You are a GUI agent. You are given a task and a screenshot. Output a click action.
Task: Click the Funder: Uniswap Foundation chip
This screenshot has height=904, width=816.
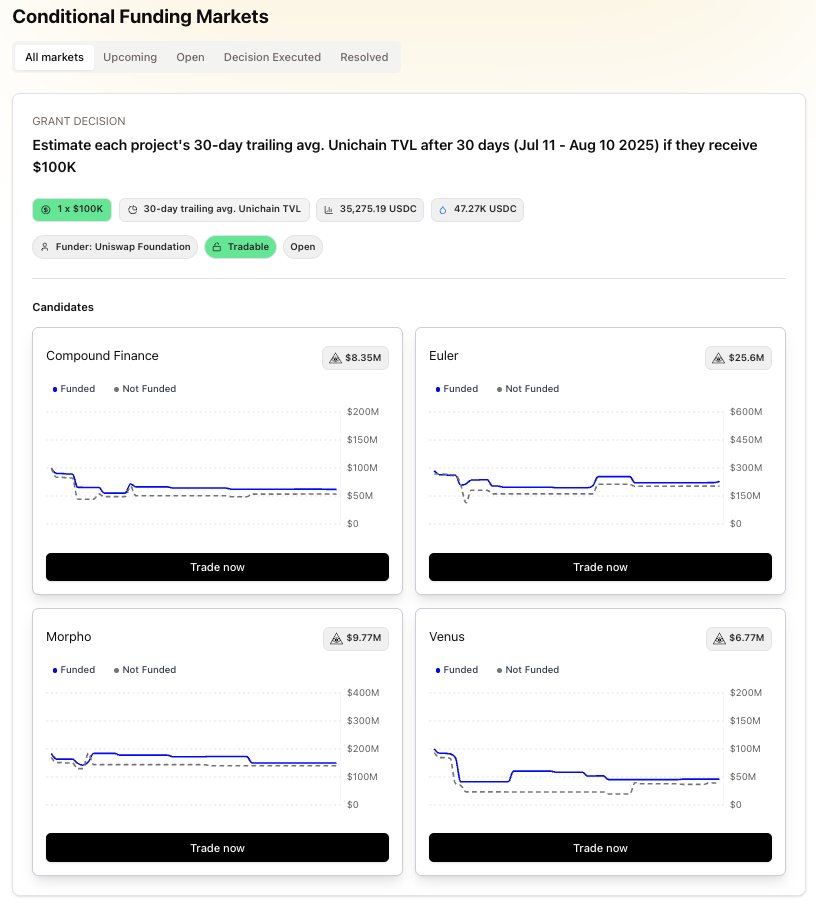point(115,246)
